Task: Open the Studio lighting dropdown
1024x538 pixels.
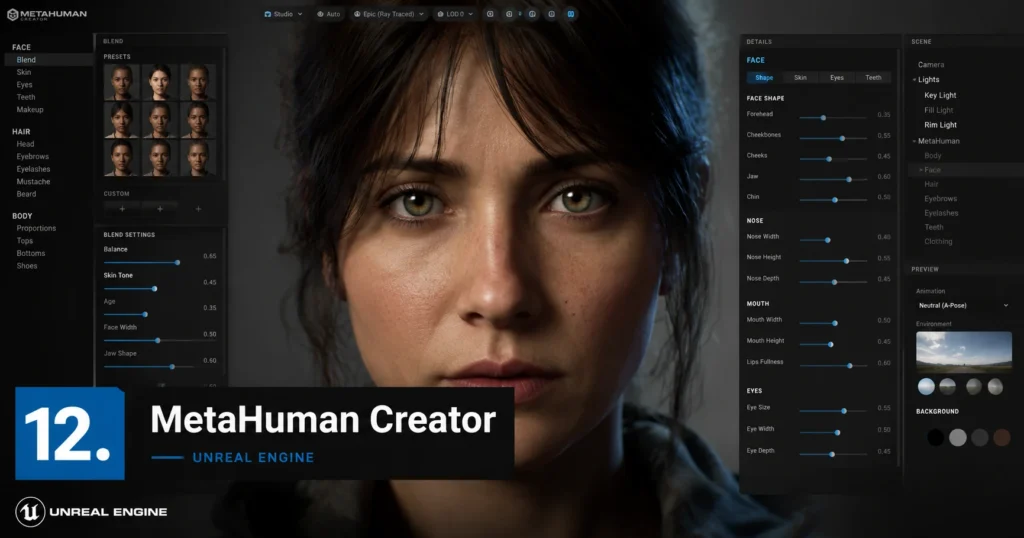Action: coord(283,14)
